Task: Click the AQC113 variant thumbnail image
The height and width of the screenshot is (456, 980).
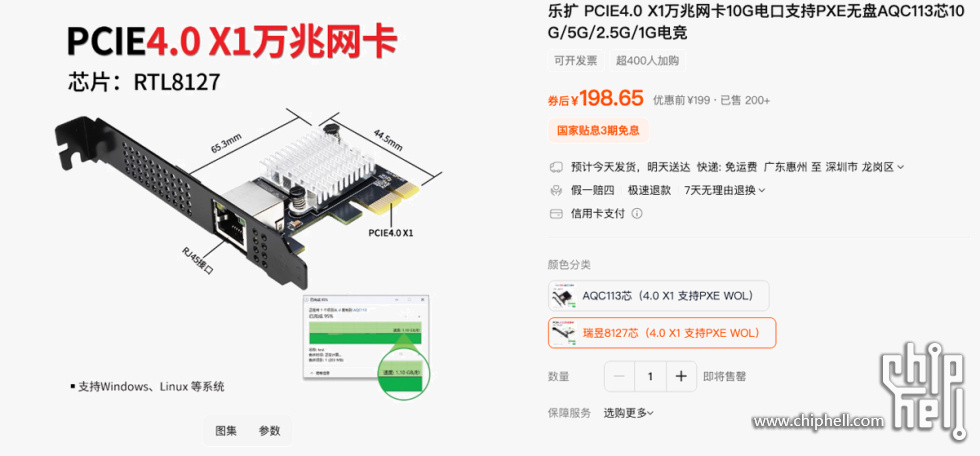Action: (x=564, y=295)
